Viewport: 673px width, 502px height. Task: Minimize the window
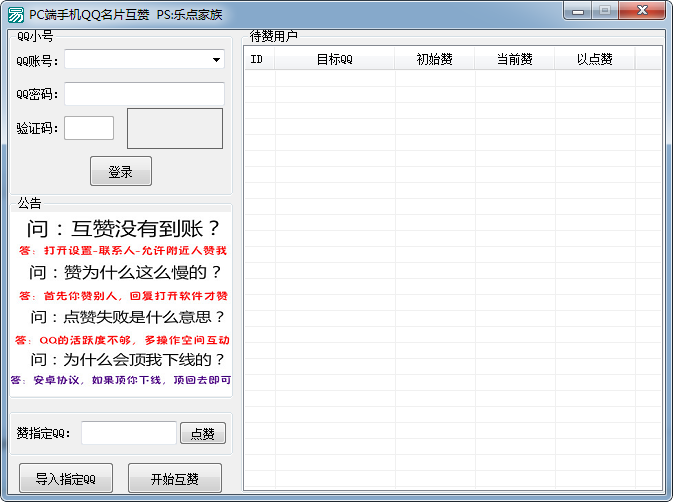tap(578, 11)
